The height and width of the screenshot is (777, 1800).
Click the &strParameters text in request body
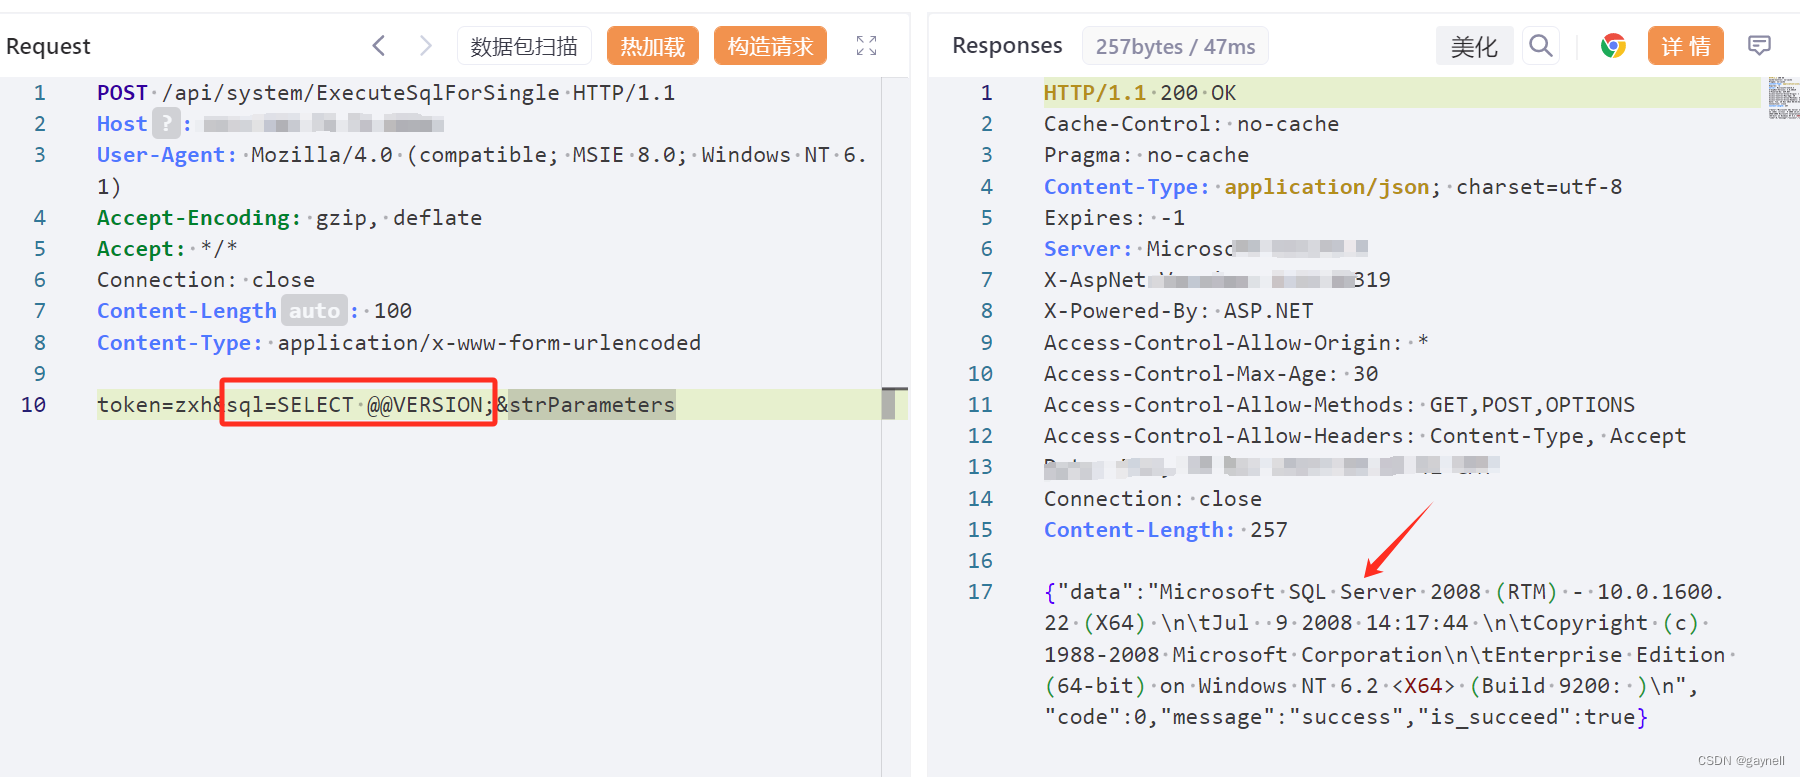click(x=586, y=405)
